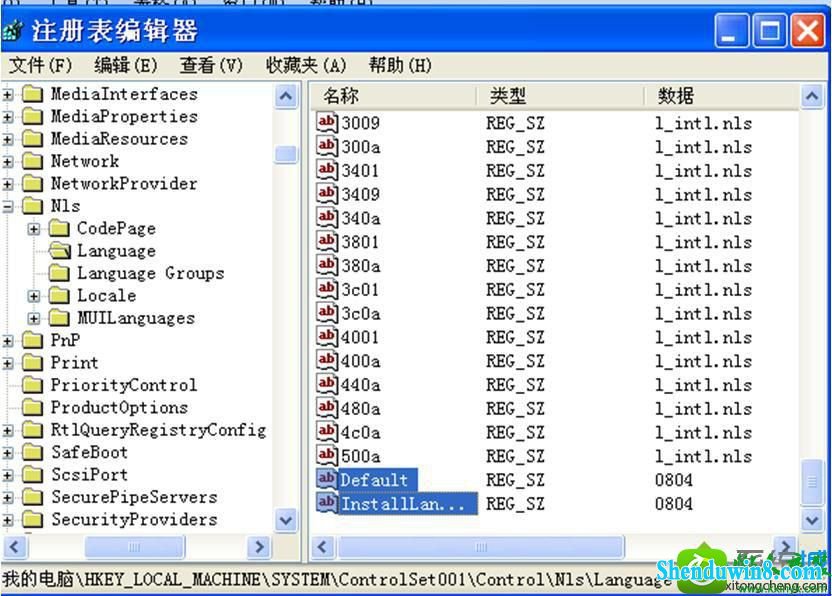Click the tree pane scroll left arrow
832x596 pixels.
point(14,547)
